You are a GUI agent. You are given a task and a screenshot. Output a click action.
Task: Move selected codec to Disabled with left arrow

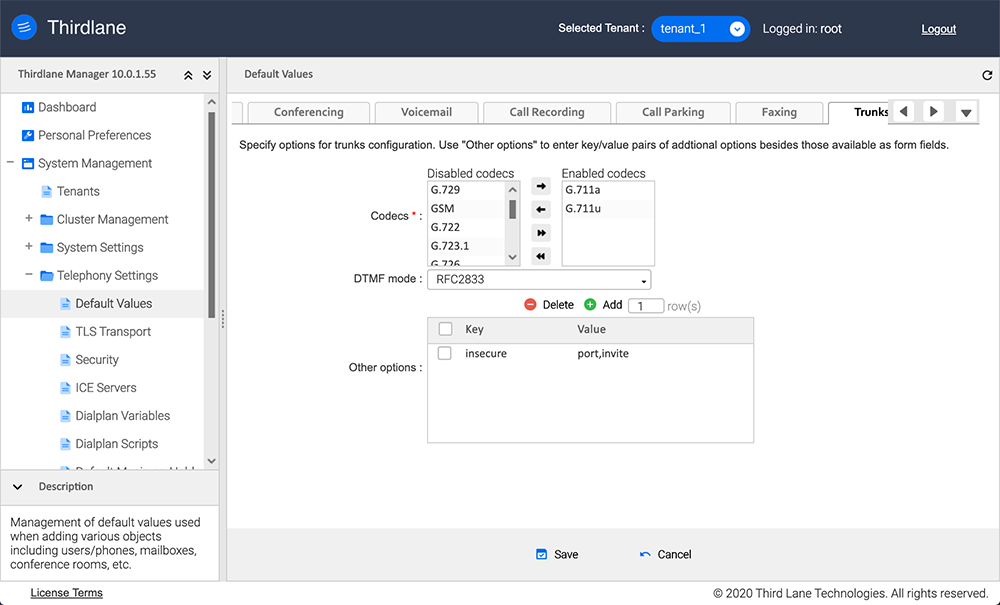pyautogui.click(x=541, y=209)
